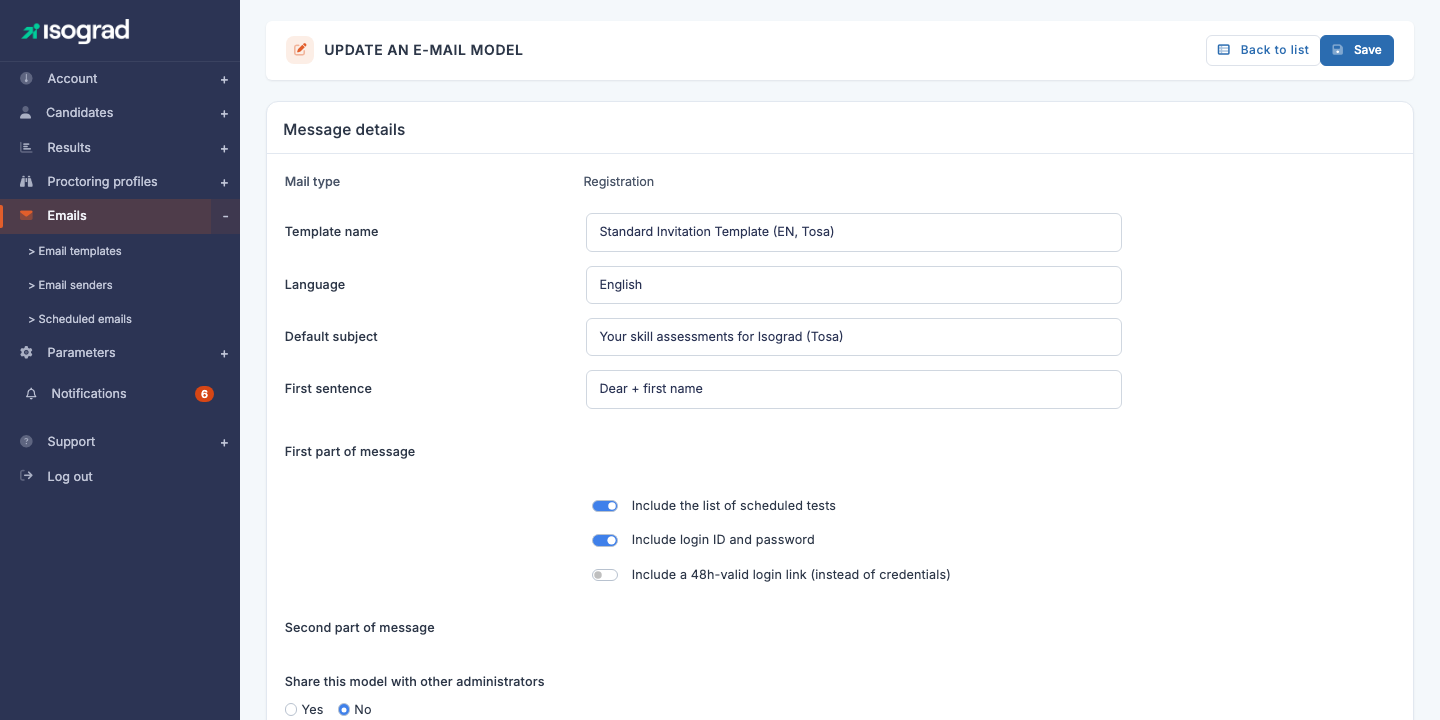Open the Support menu label
The width and height of the screenshot is (1440, 720).
click(71, 441)
